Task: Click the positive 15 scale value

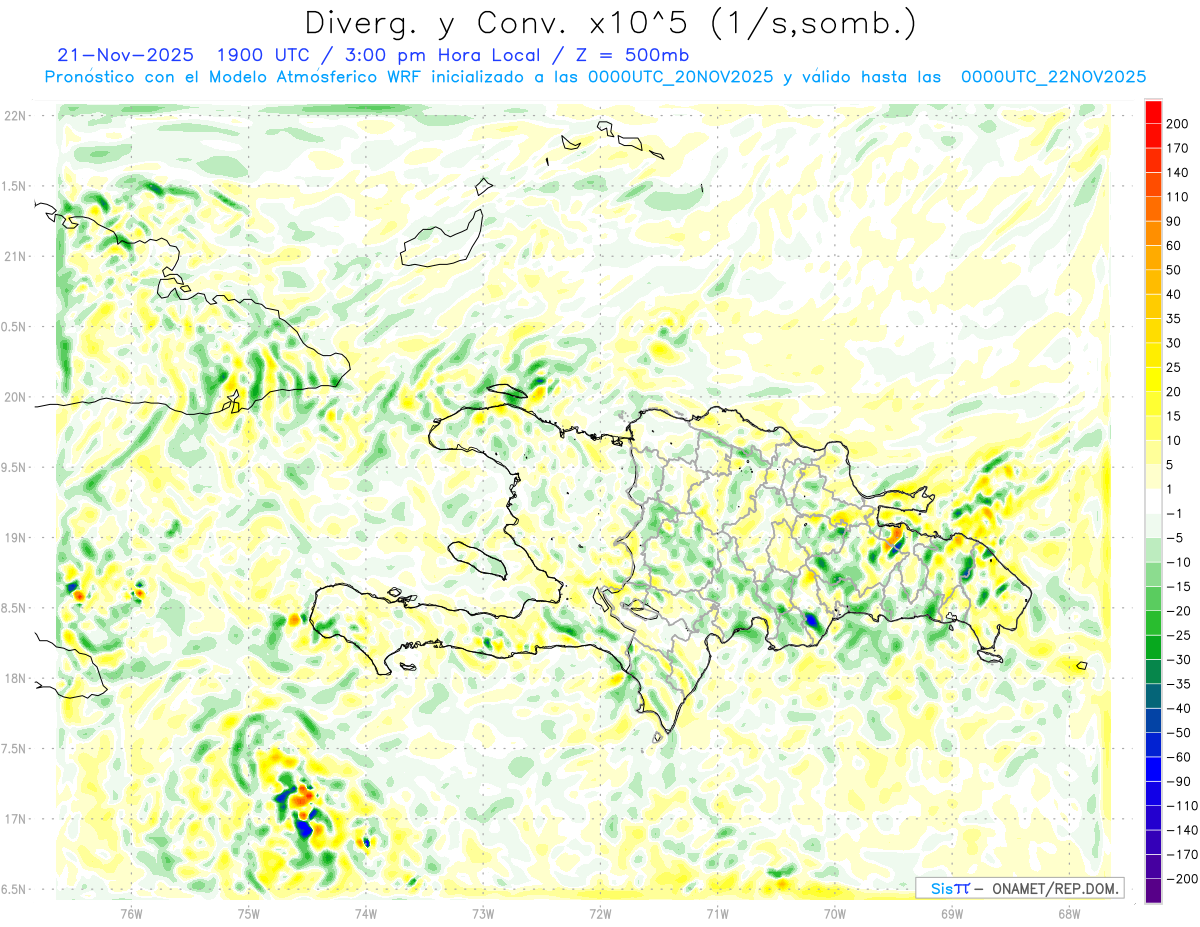Action: coord(1174,416)
